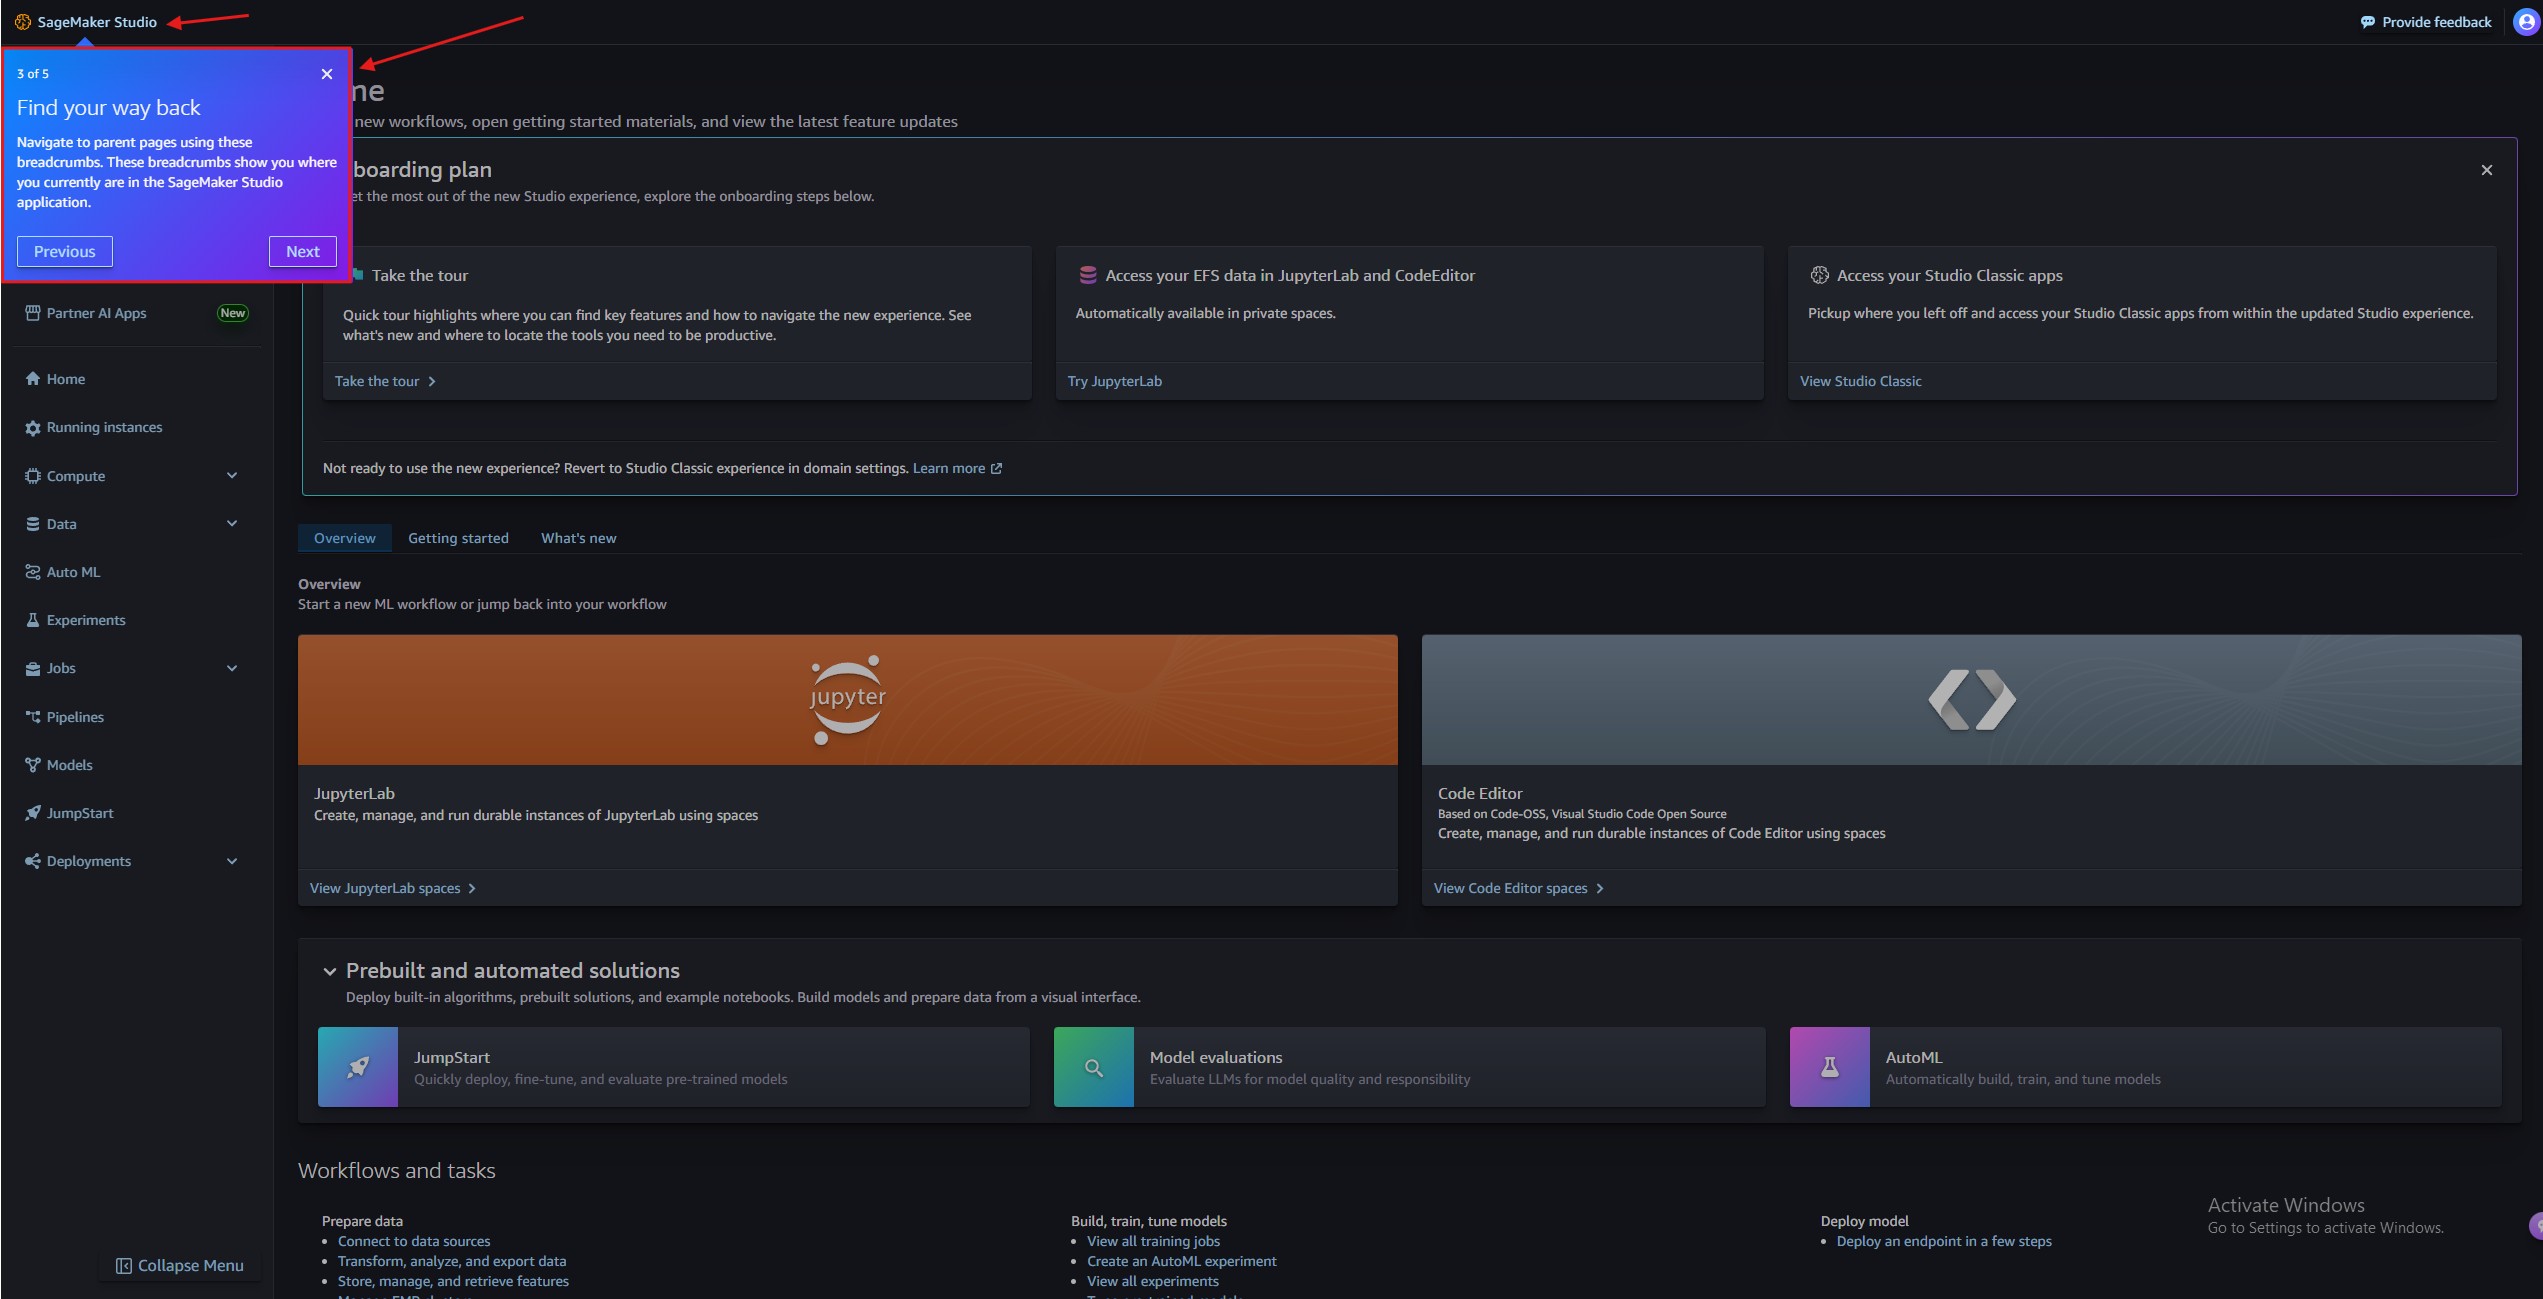Image resolution: width=2543 pixels, height=1299 pixels.
Task: Click Provide feedback in top bar
Action: [x=2426, y=22]
